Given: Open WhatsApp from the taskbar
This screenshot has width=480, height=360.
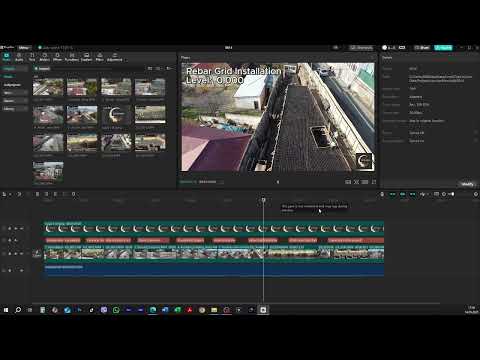Looking at the screenshot, I should click(116, 310).
